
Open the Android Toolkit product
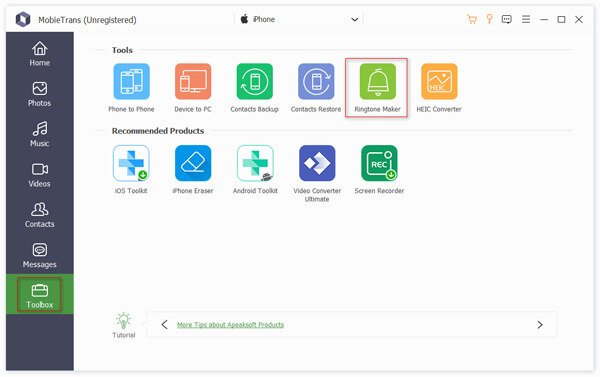pyautogui.click(x=255, y=163)
